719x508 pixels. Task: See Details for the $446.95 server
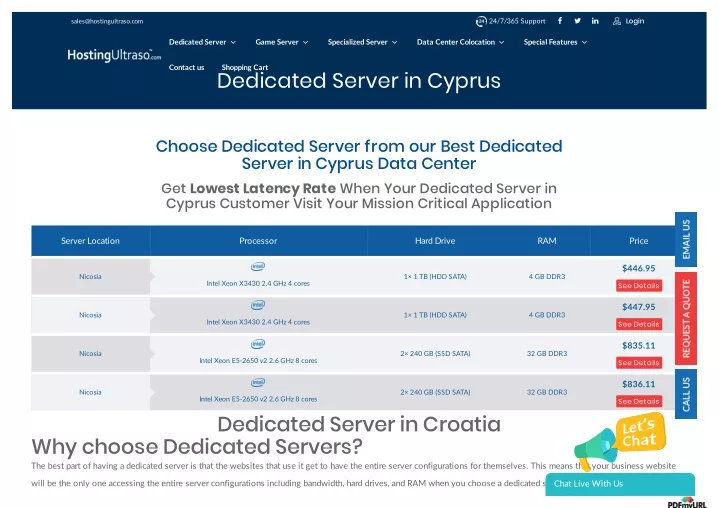[638, 286]
